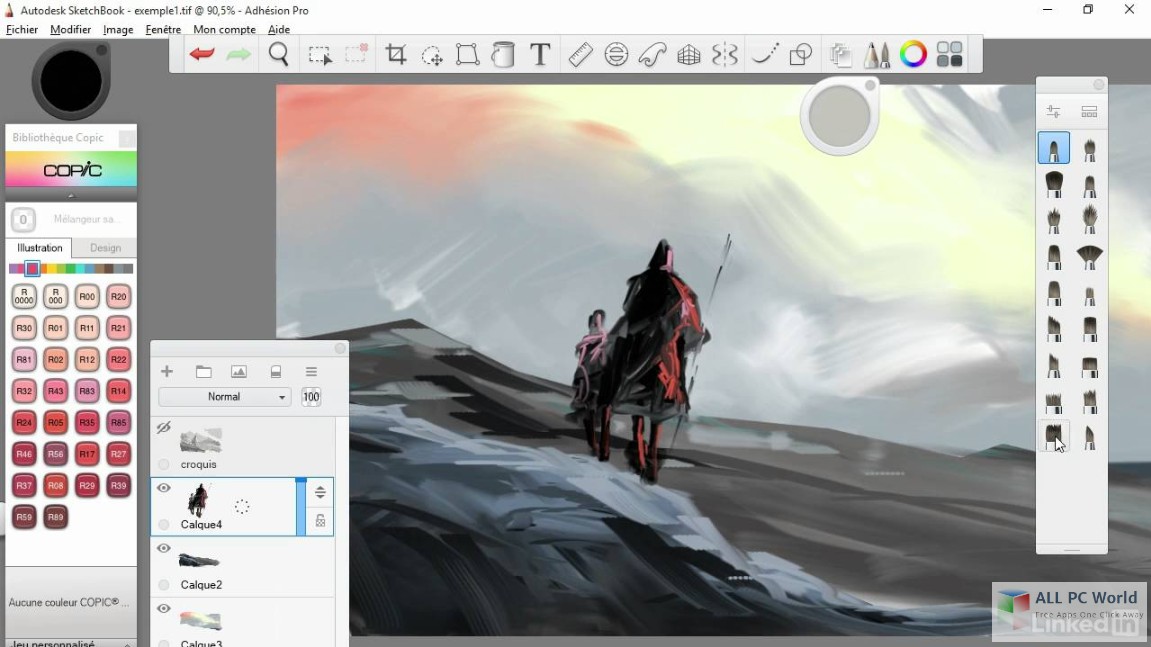Open the Mon compte menu
Viewport: 1151px width, 647px height.
225,29
